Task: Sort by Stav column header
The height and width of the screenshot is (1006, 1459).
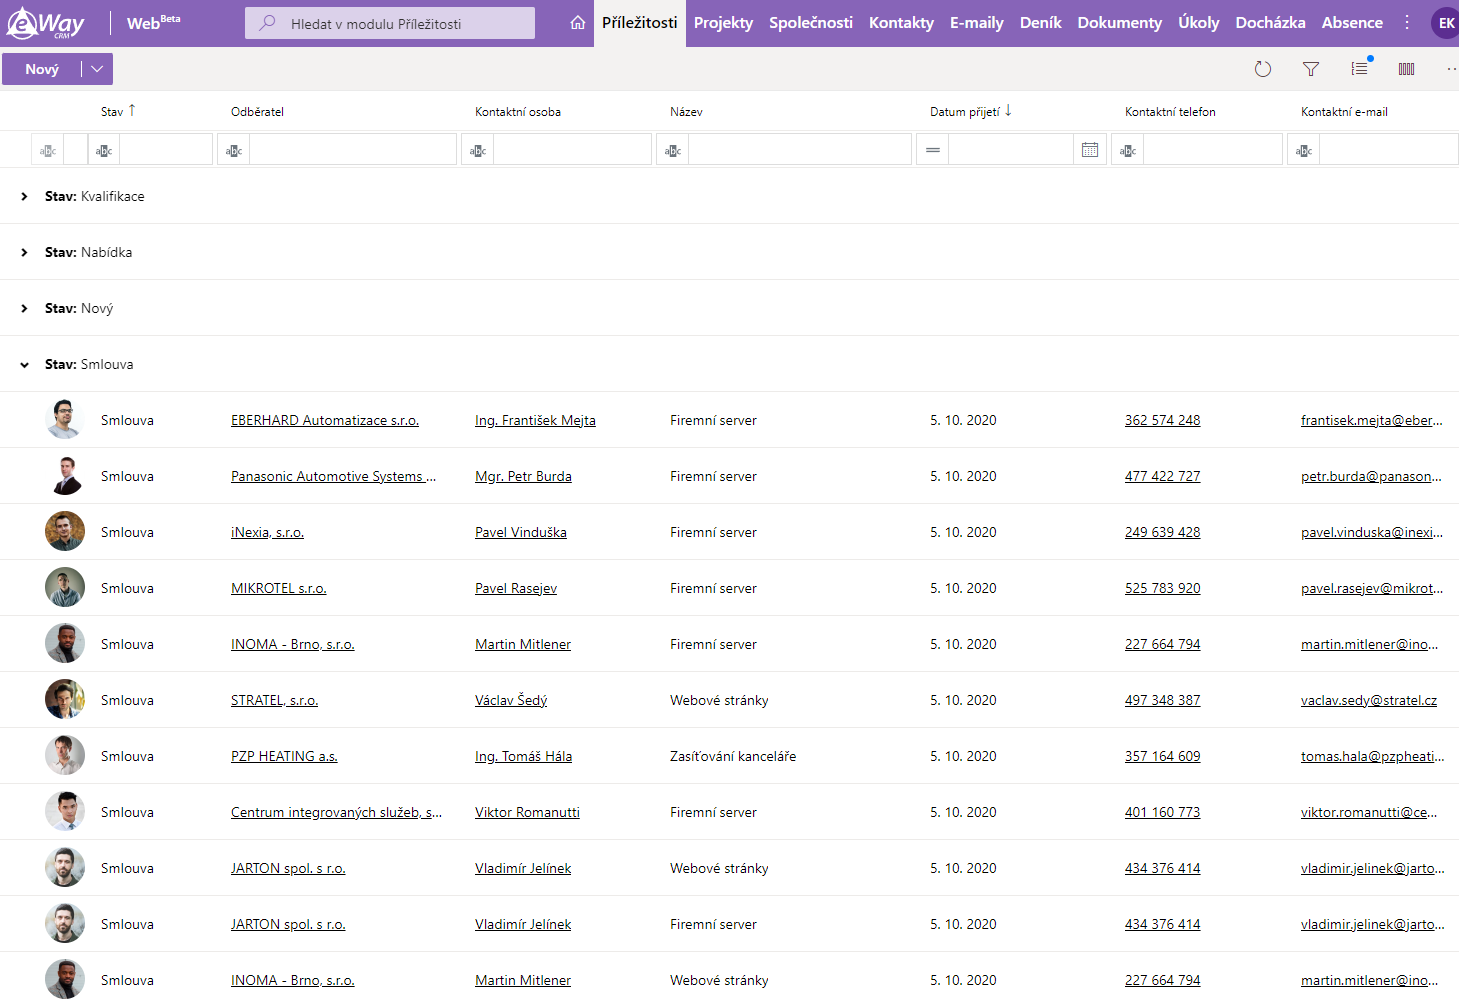Action: point(112,112)
